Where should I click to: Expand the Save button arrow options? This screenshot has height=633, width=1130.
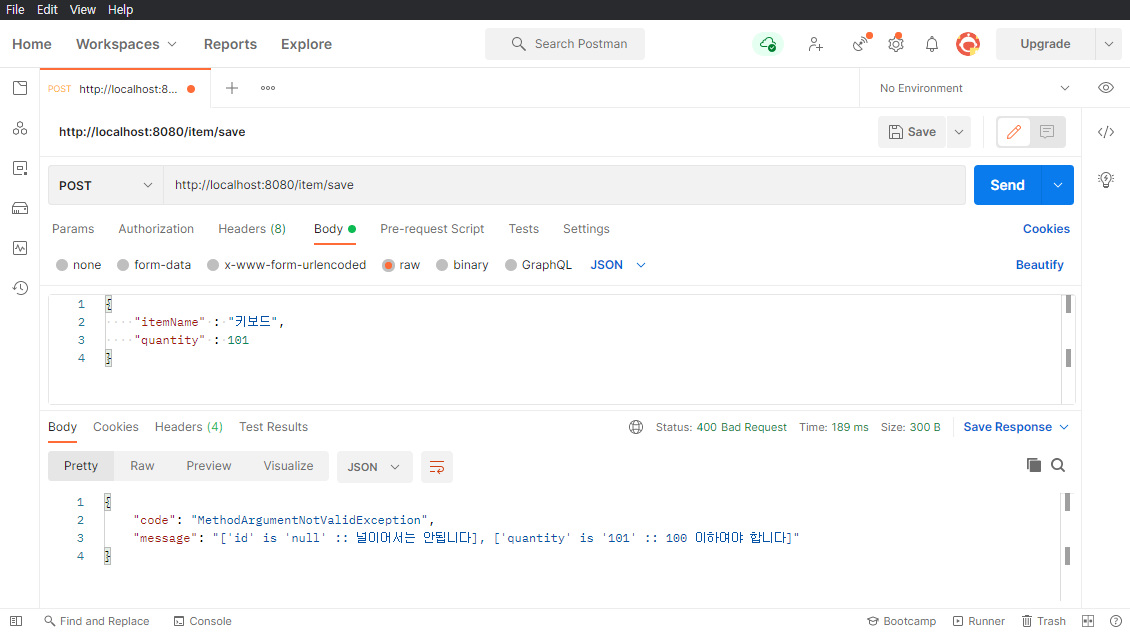pyautogui.click(x=958, y=132)
